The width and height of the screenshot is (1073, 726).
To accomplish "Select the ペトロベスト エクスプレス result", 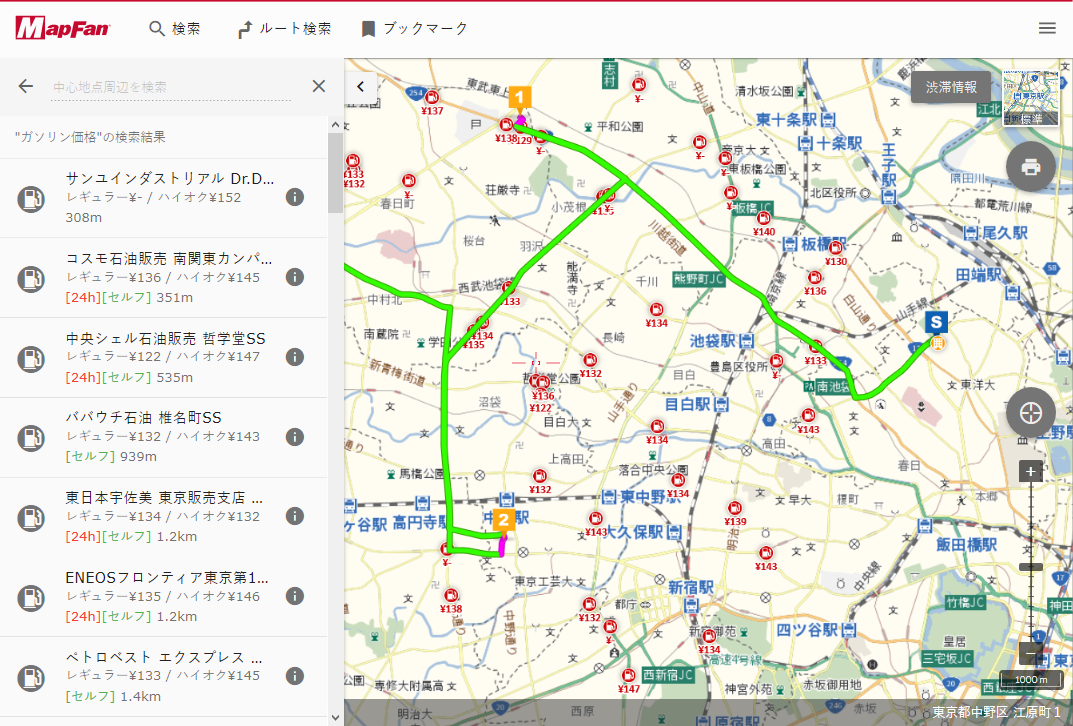I will (x=164, y=677).
